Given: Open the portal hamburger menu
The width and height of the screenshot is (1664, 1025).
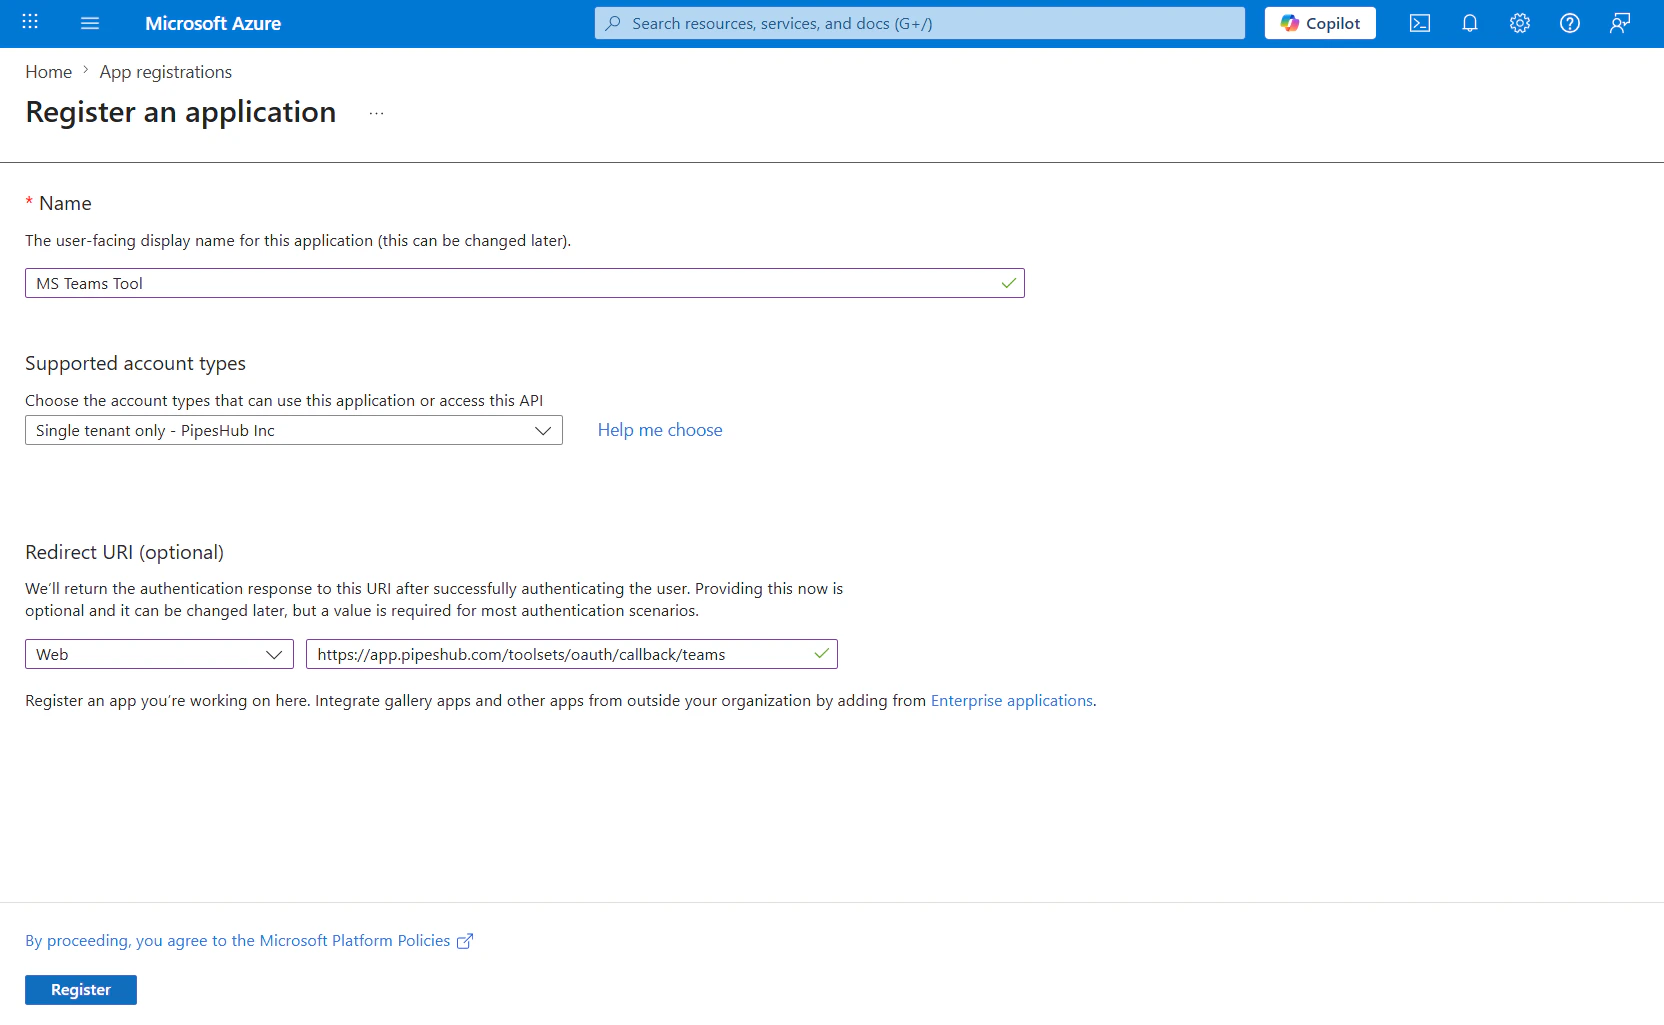Looking at the screenshot, I should point(90,23).
